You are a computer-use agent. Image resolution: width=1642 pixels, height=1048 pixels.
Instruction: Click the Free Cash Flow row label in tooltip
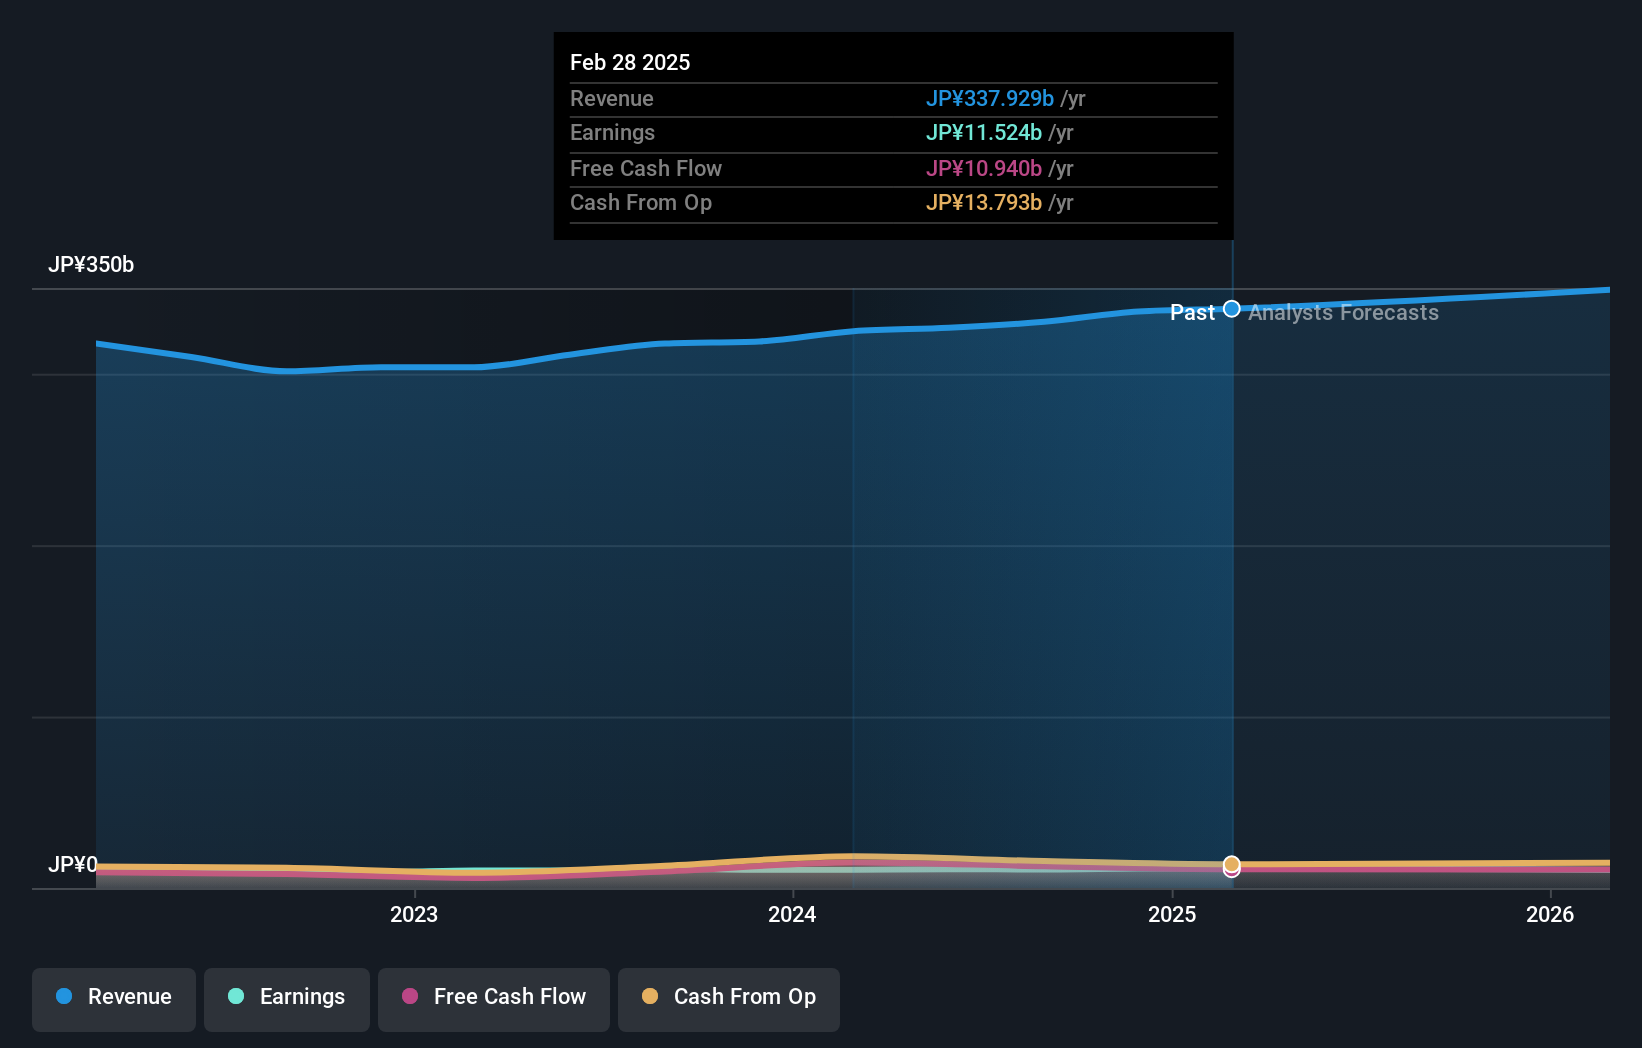pos(646,169)
